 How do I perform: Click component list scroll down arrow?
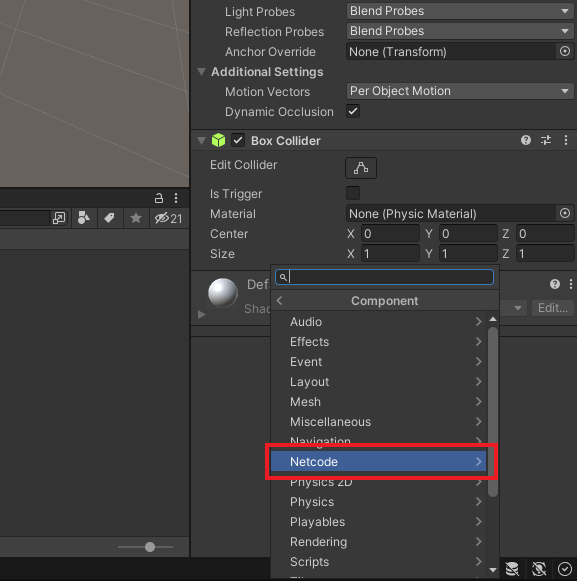493,570
